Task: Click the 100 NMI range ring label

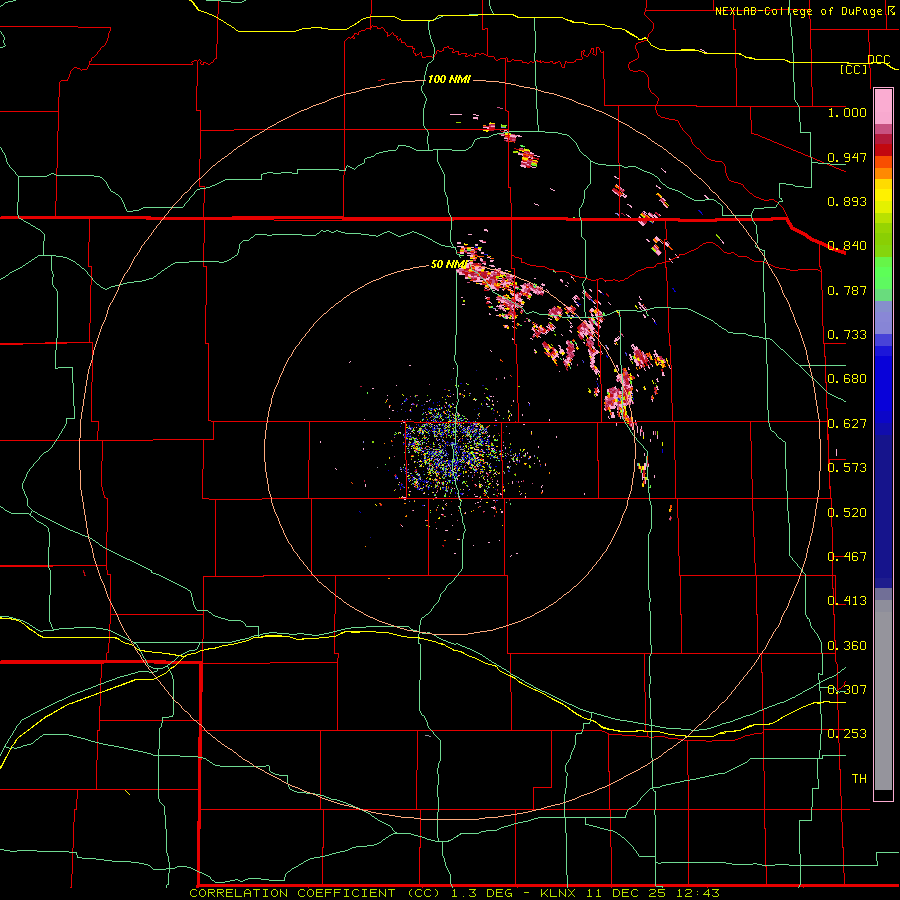Action: 449,79
